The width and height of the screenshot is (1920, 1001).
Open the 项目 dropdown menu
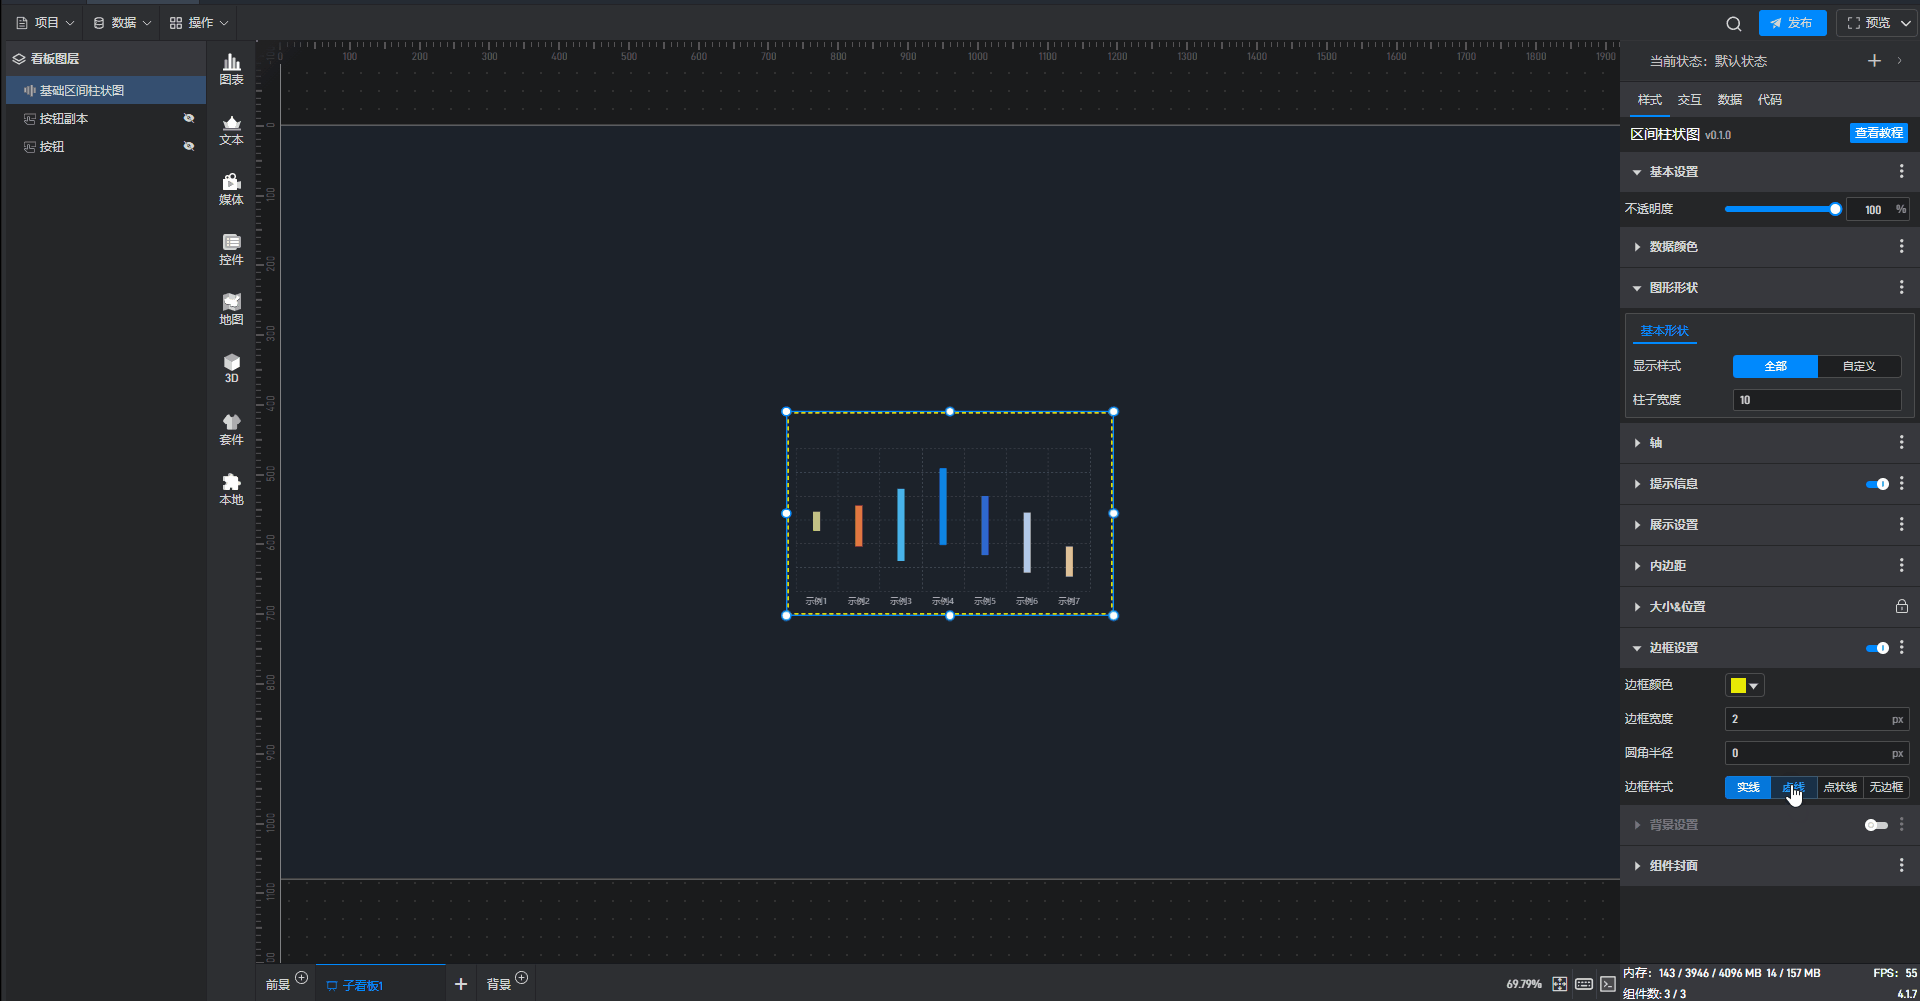pos(46,23)
